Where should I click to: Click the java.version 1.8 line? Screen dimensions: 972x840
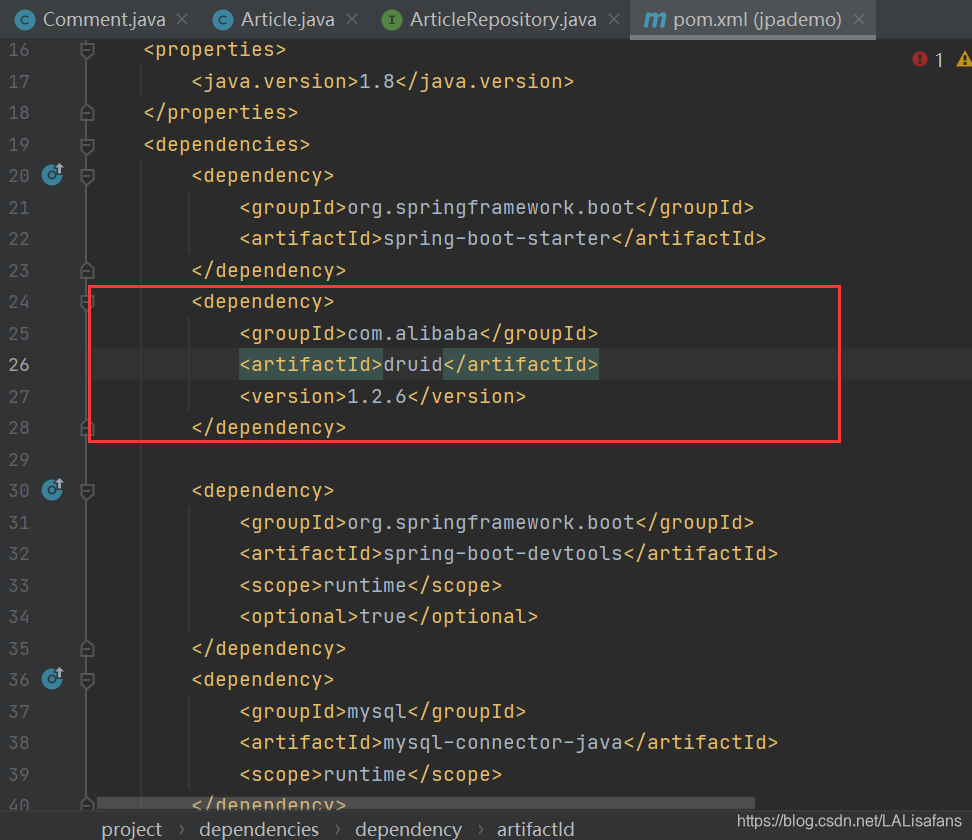(382, 81)
